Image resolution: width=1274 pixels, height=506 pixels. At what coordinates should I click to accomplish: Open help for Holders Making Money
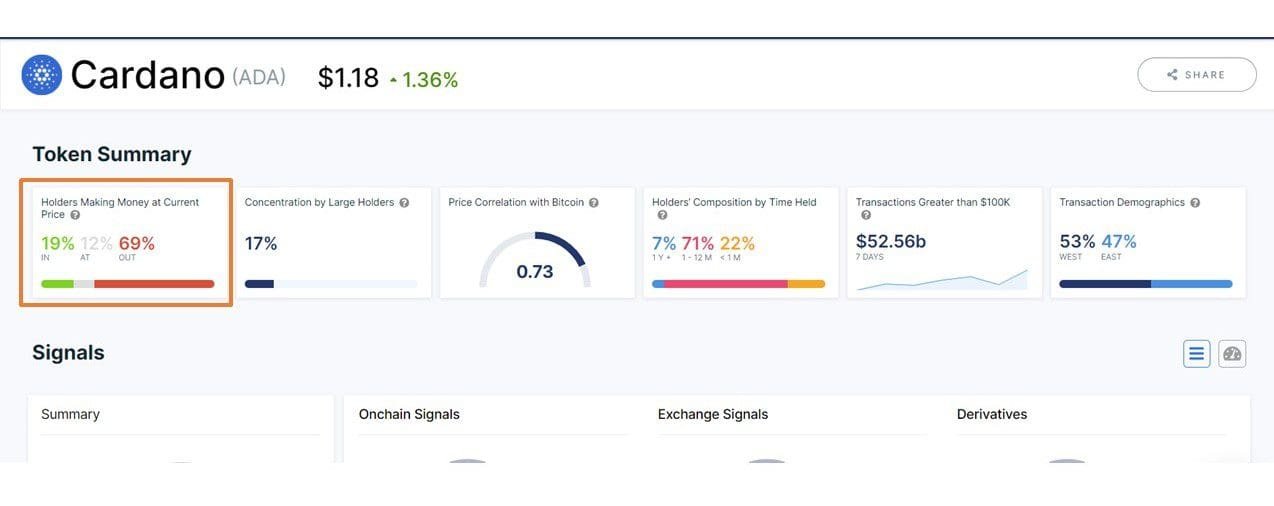pyautogui.click(x=76, y=215)
